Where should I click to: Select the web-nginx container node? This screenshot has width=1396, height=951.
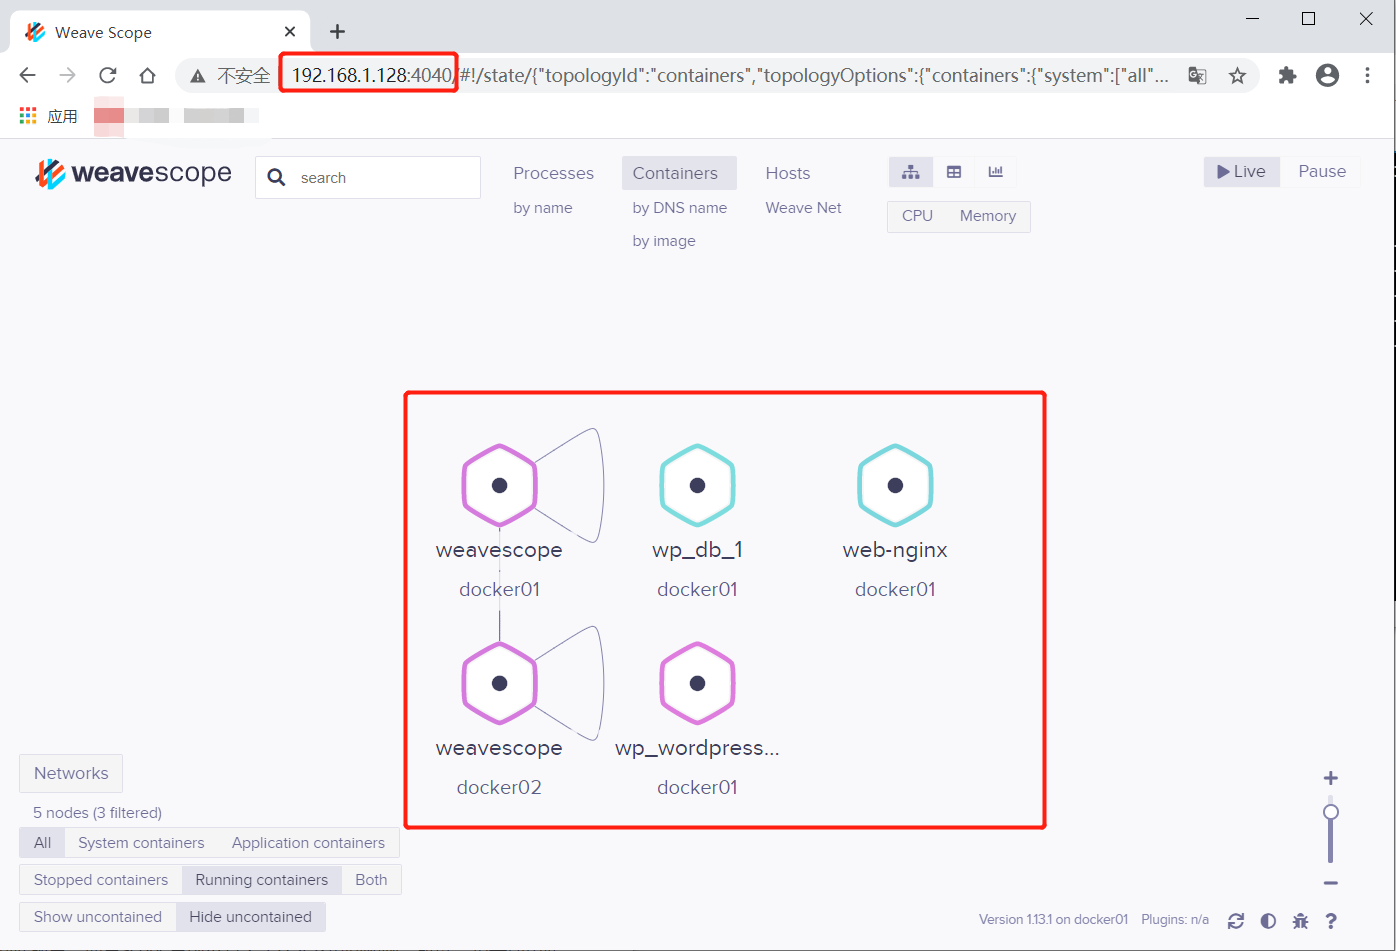[x=895, y=485]
